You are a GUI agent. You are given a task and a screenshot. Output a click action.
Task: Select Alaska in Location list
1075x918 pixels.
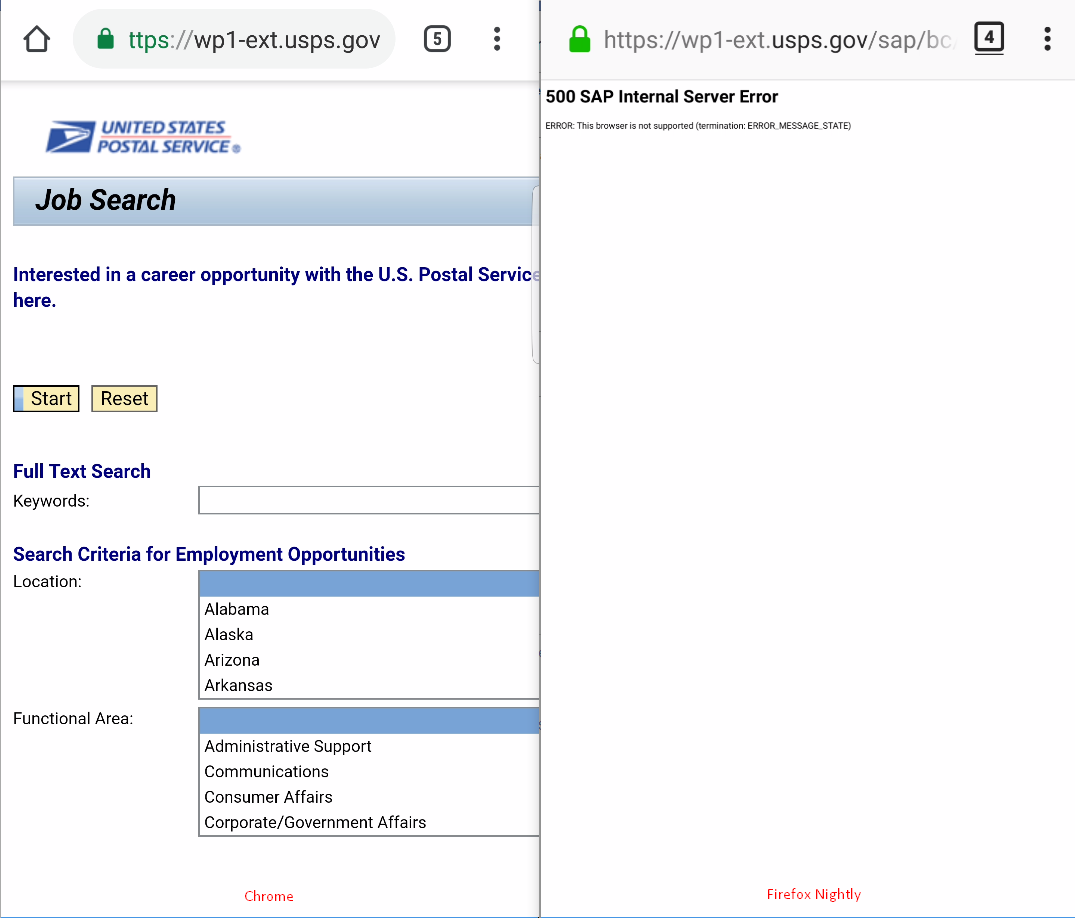click(369, 634)
